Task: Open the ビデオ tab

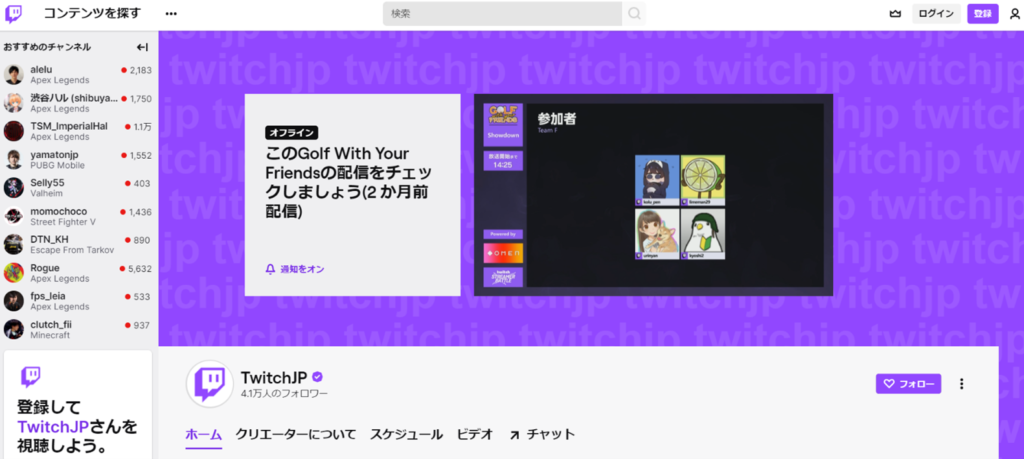Action: pyautogui.click(x=475, y=434)
